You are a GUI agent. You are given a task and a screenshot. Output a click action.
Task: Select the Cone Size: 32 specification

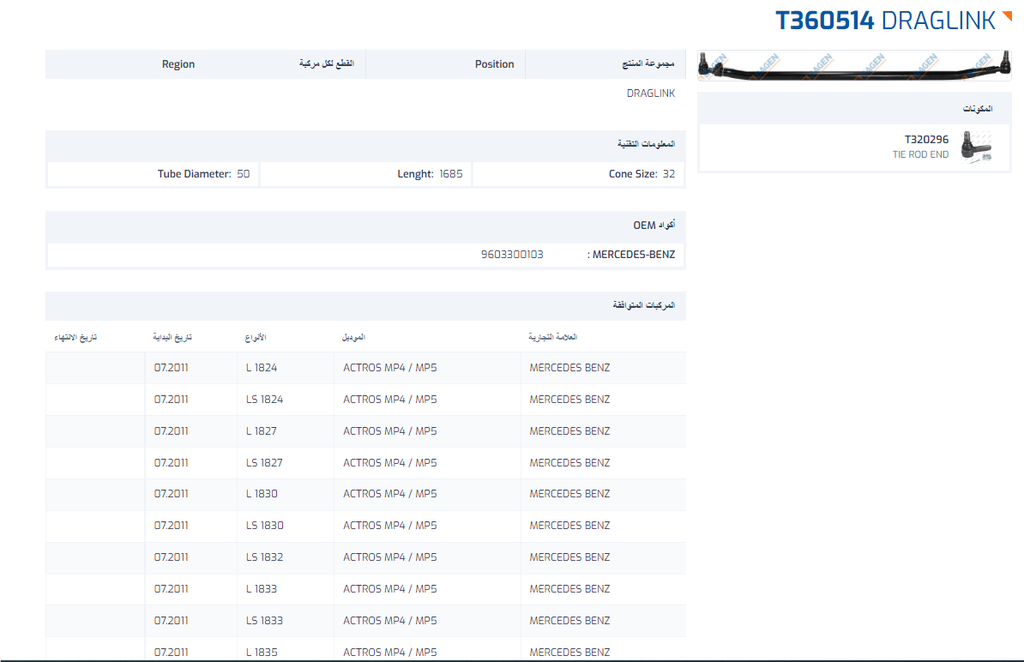(x=642, y=174)
